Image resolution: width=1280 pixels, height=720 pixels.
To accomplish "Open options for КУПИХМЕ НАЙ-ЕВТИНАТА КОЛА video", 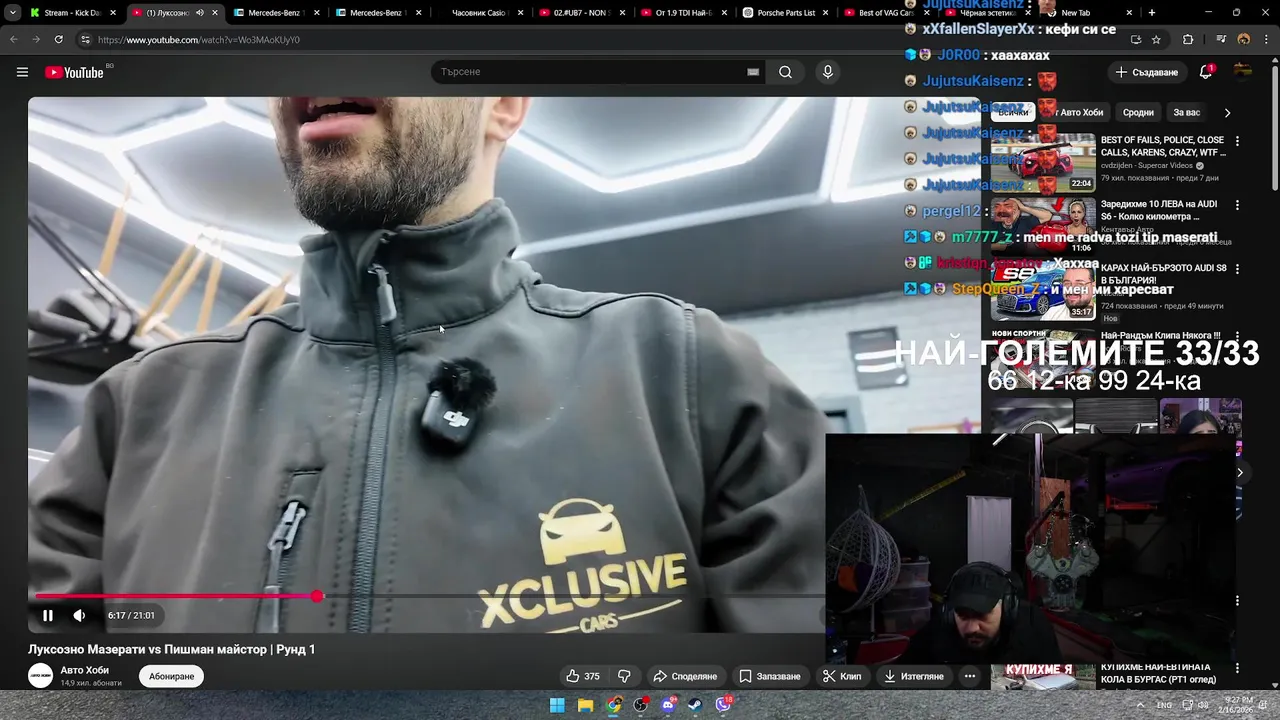I will click(1237, 668).
